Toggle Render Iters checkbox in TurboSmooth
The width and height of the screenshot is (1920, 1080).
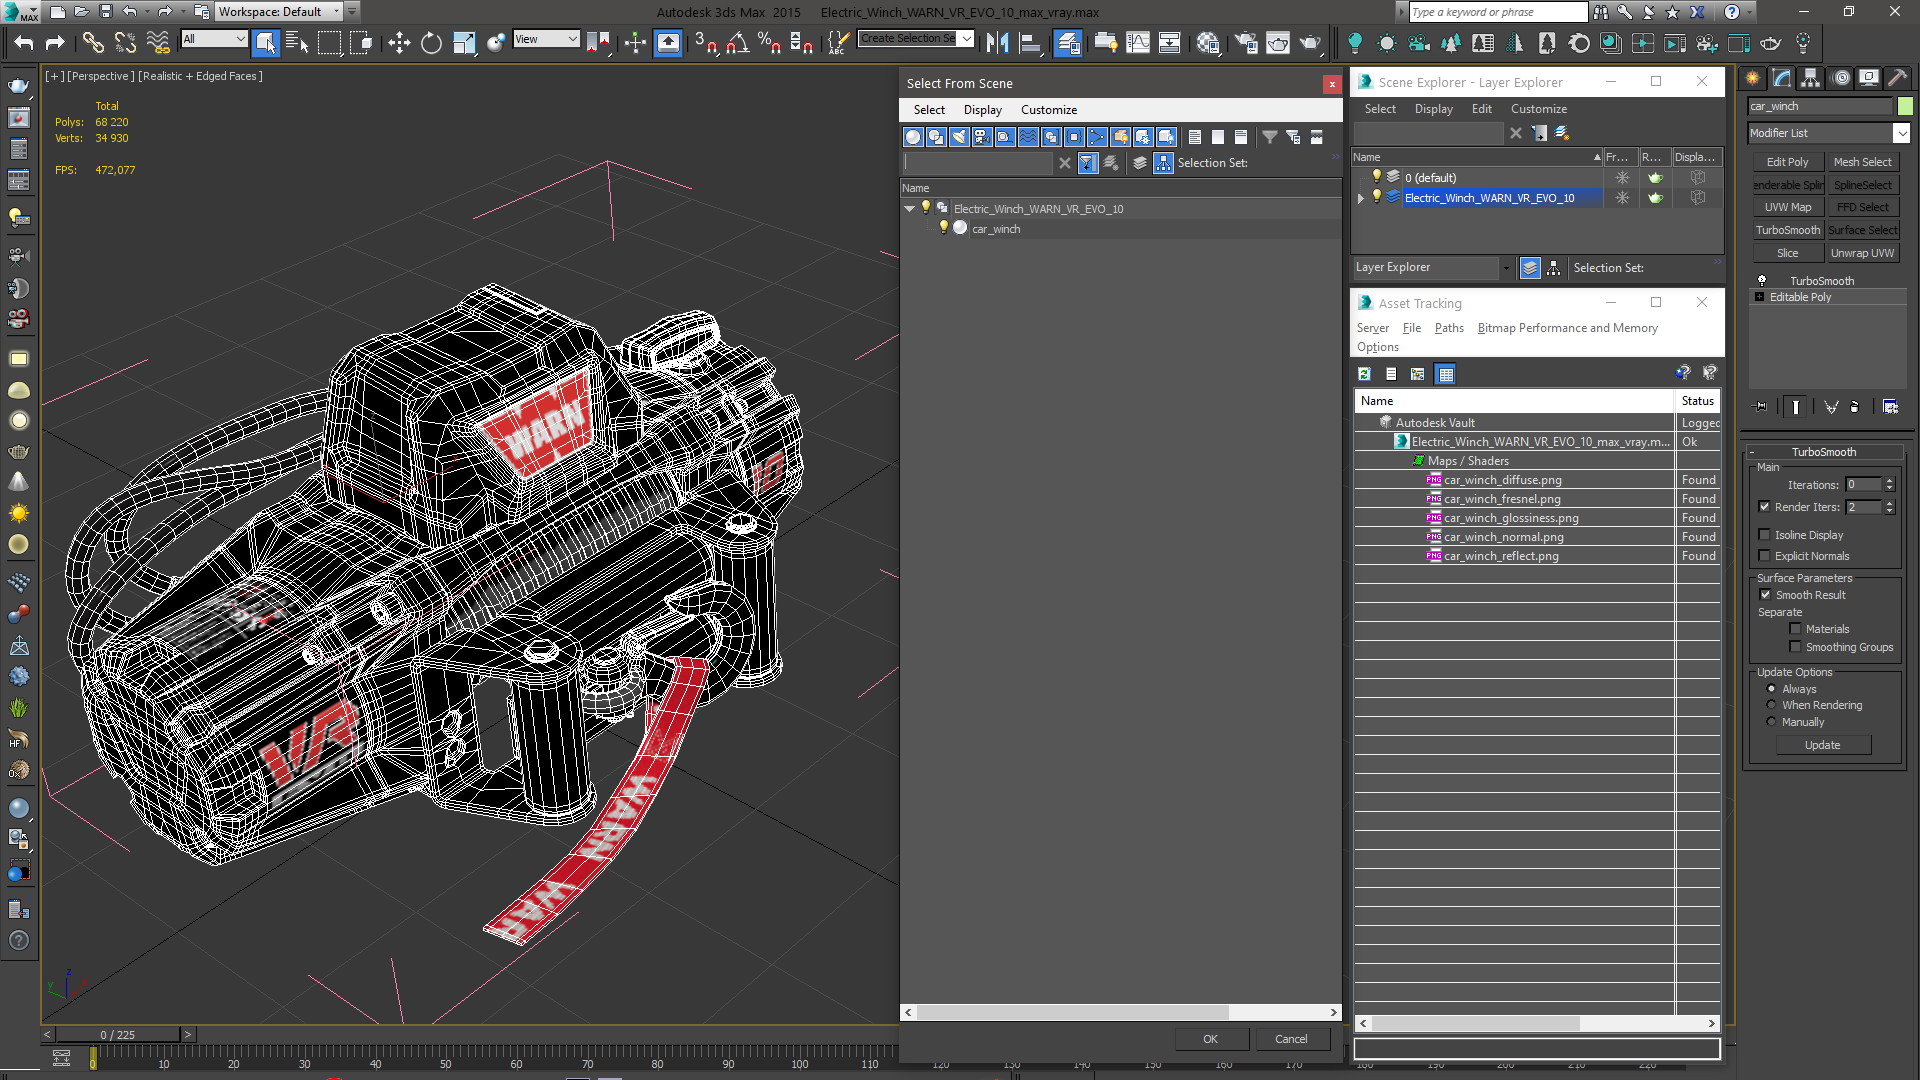click(1765, 507)
